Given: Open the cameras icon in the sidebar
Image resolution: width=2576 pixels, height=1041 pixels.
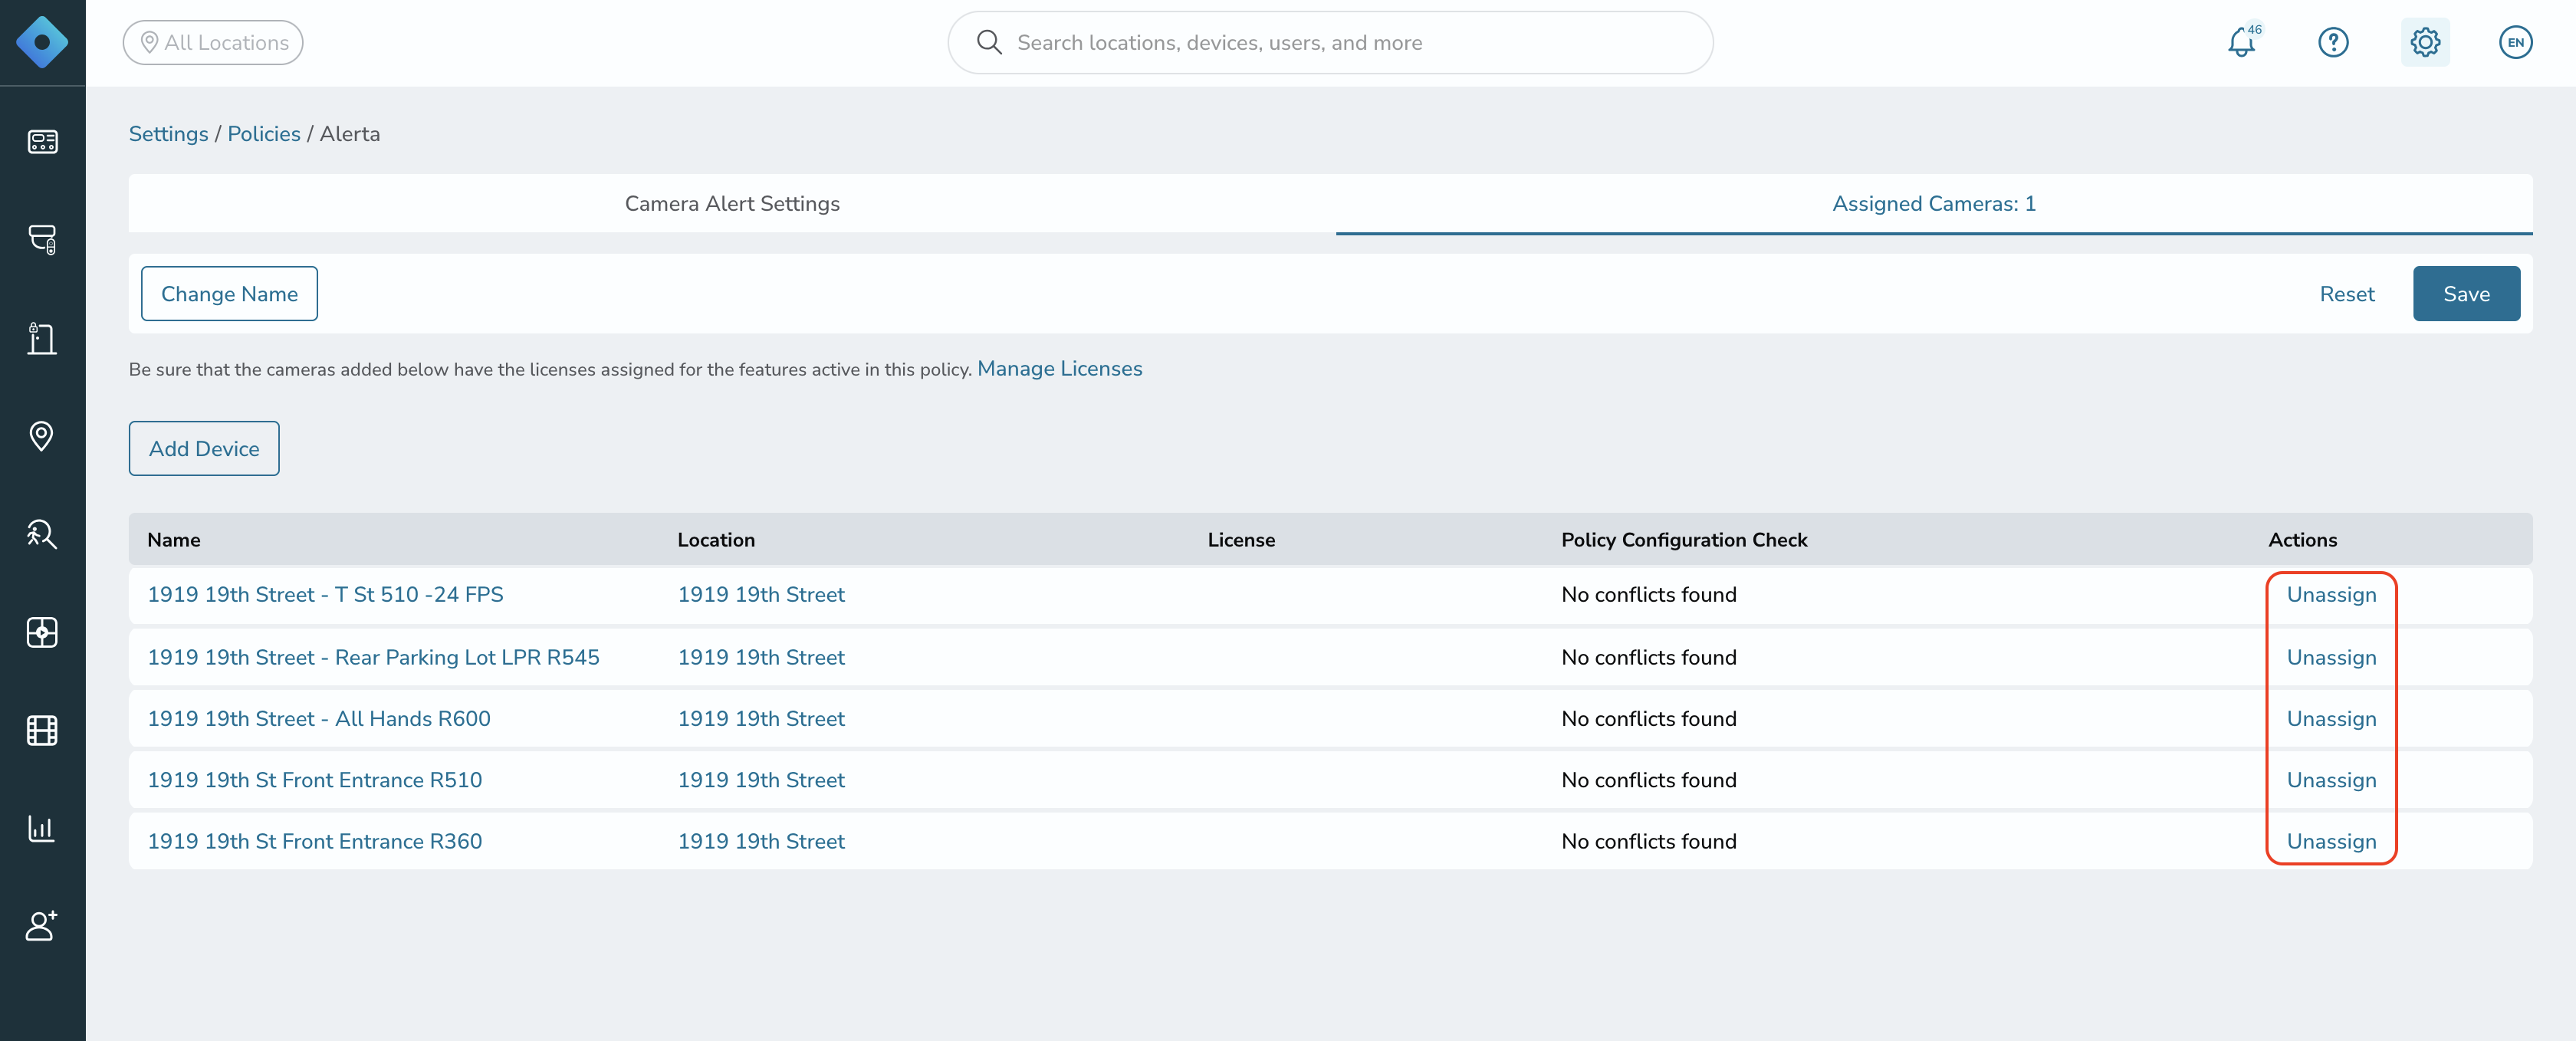Looking at the screenshot, I should (x=42, y=240).
